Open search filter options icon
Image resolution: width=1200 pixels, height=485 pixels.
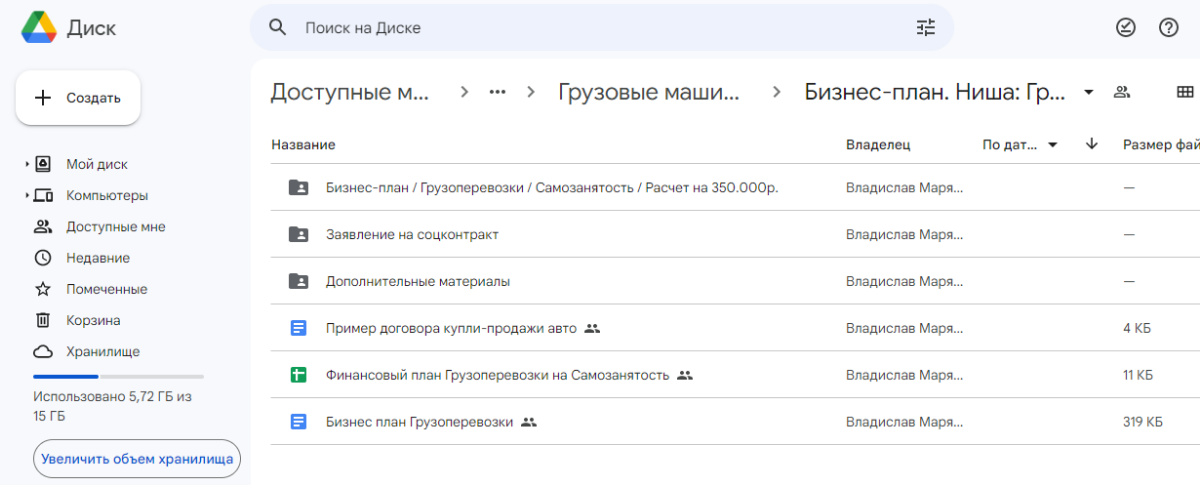click(x=925, y=28)
